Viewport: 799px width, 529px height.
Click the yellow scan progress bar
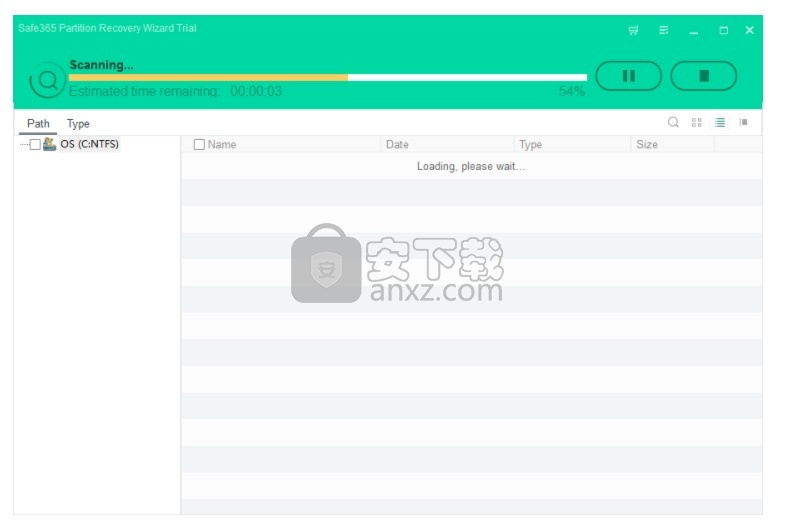(x=208, y=77)
